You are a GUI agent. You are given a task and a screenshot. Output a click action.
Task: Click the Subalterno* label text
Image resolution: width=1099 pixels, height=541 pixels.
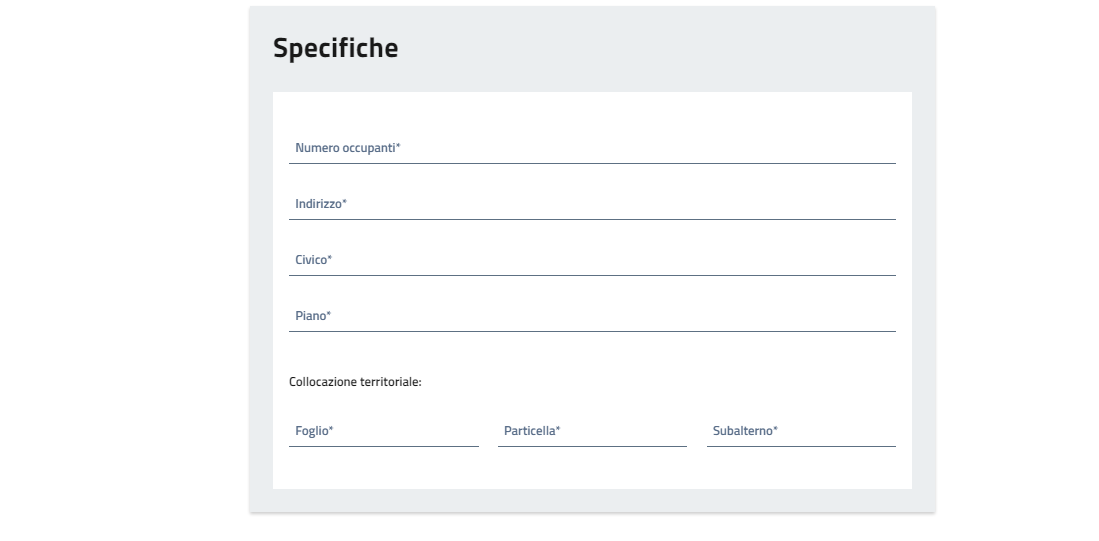coord(745,431)
